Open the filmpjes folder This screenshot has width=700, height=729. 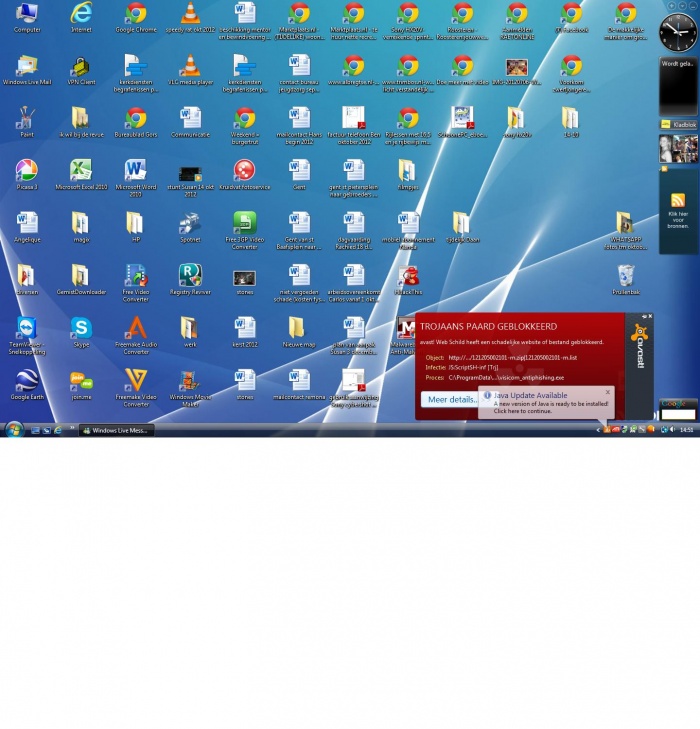tap(408, 175)
